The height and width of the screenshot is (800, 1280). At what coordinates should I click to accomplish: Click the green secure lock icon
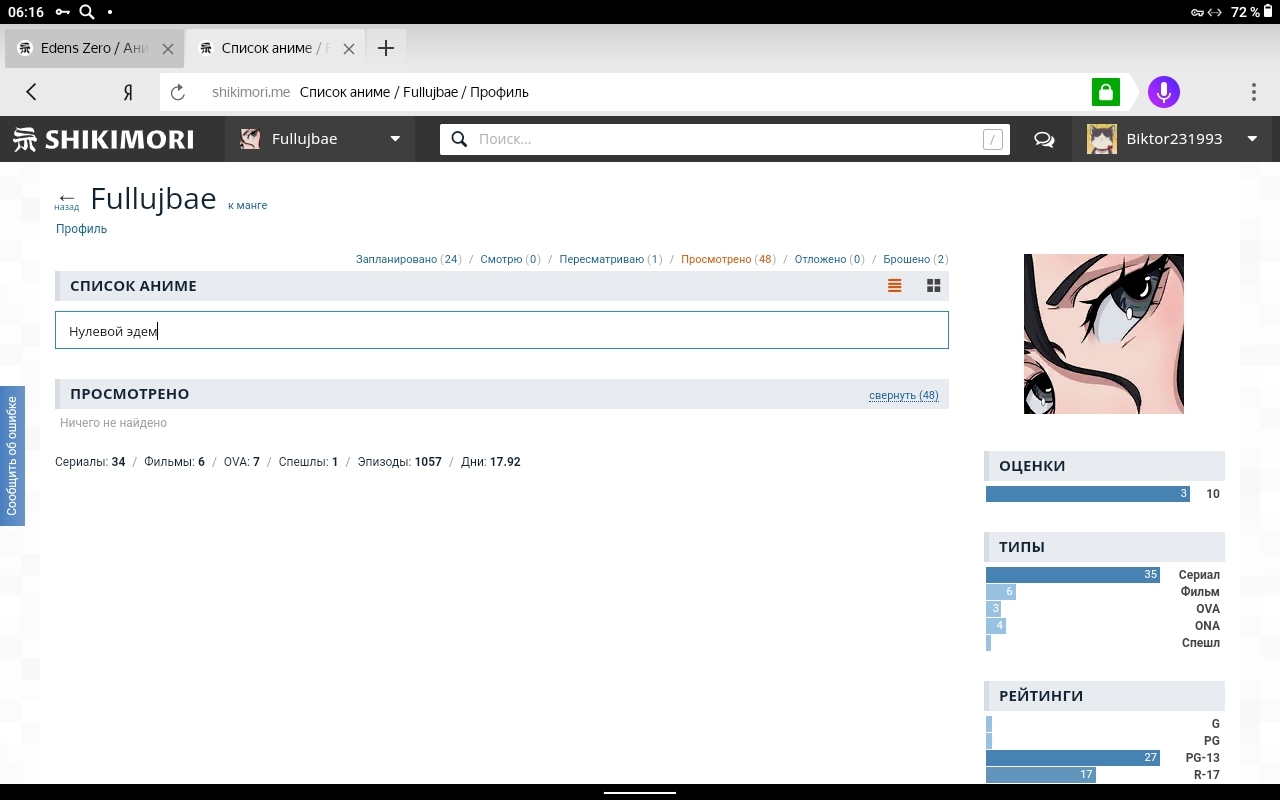[1105, 92]
